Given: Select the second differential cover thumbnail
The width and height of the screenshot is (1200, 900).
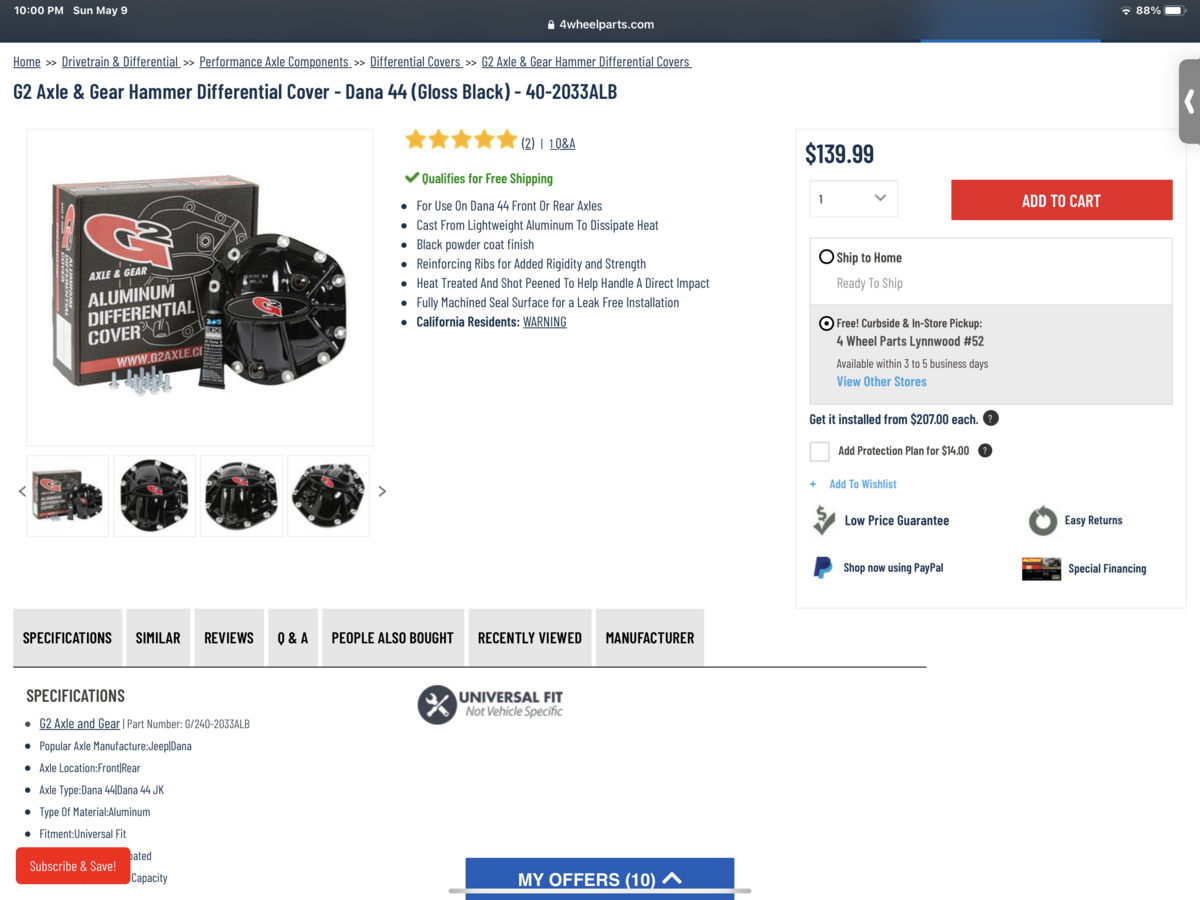Looking at the screenshot, I should point(155,496).
